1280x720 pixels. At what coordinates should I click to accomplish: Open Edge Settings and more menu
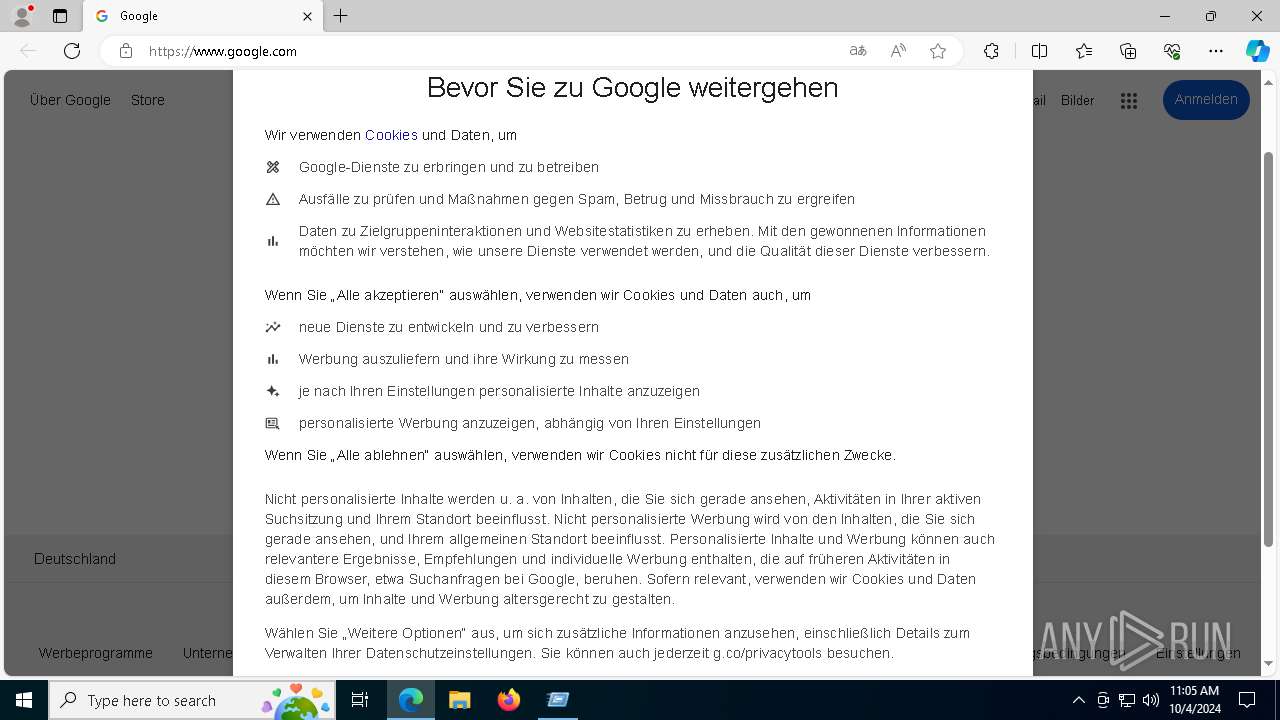click(x=1216, y=51)
